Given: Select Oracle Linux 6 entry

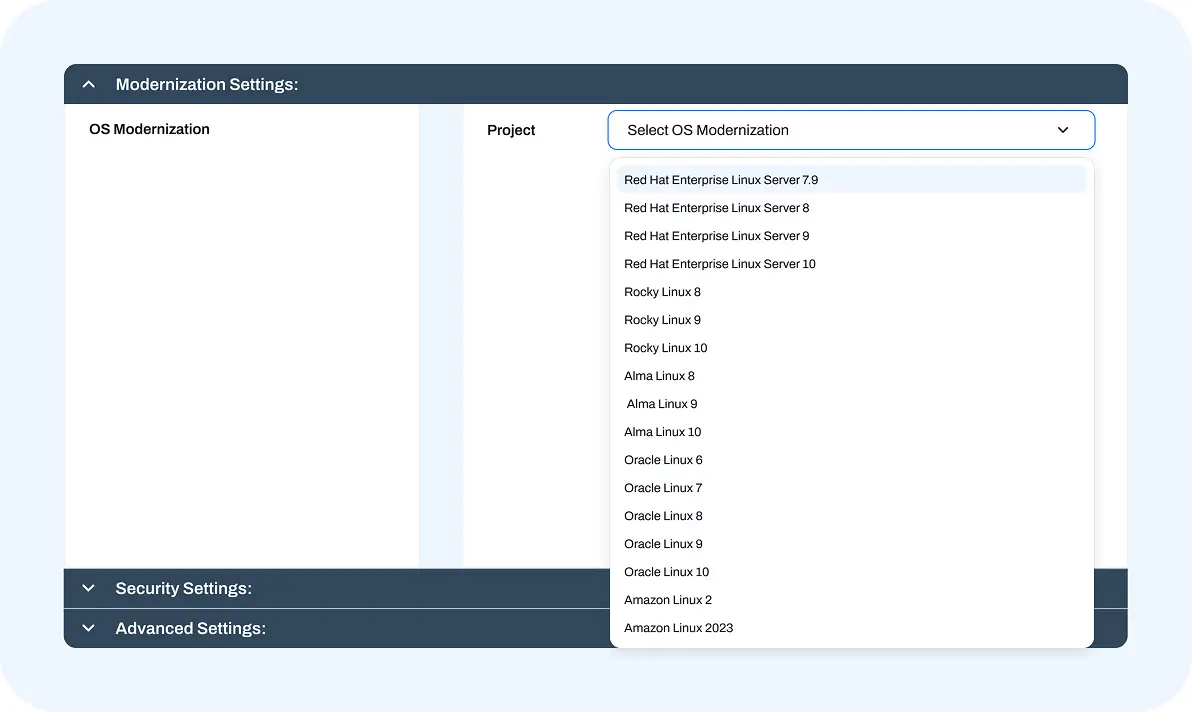Looking at the screenshot, I should point(851,460).
